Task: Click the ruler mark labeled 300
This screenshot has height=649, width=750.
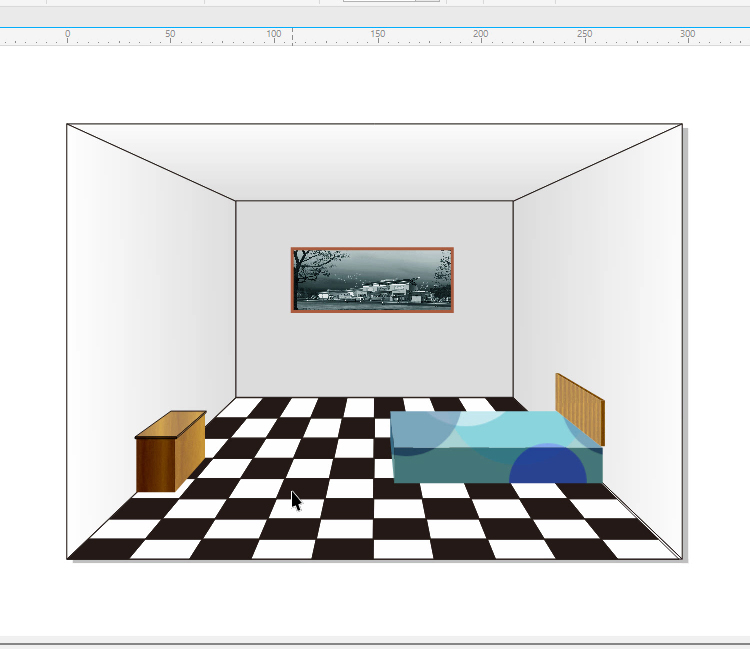Action: pos(688,34)
